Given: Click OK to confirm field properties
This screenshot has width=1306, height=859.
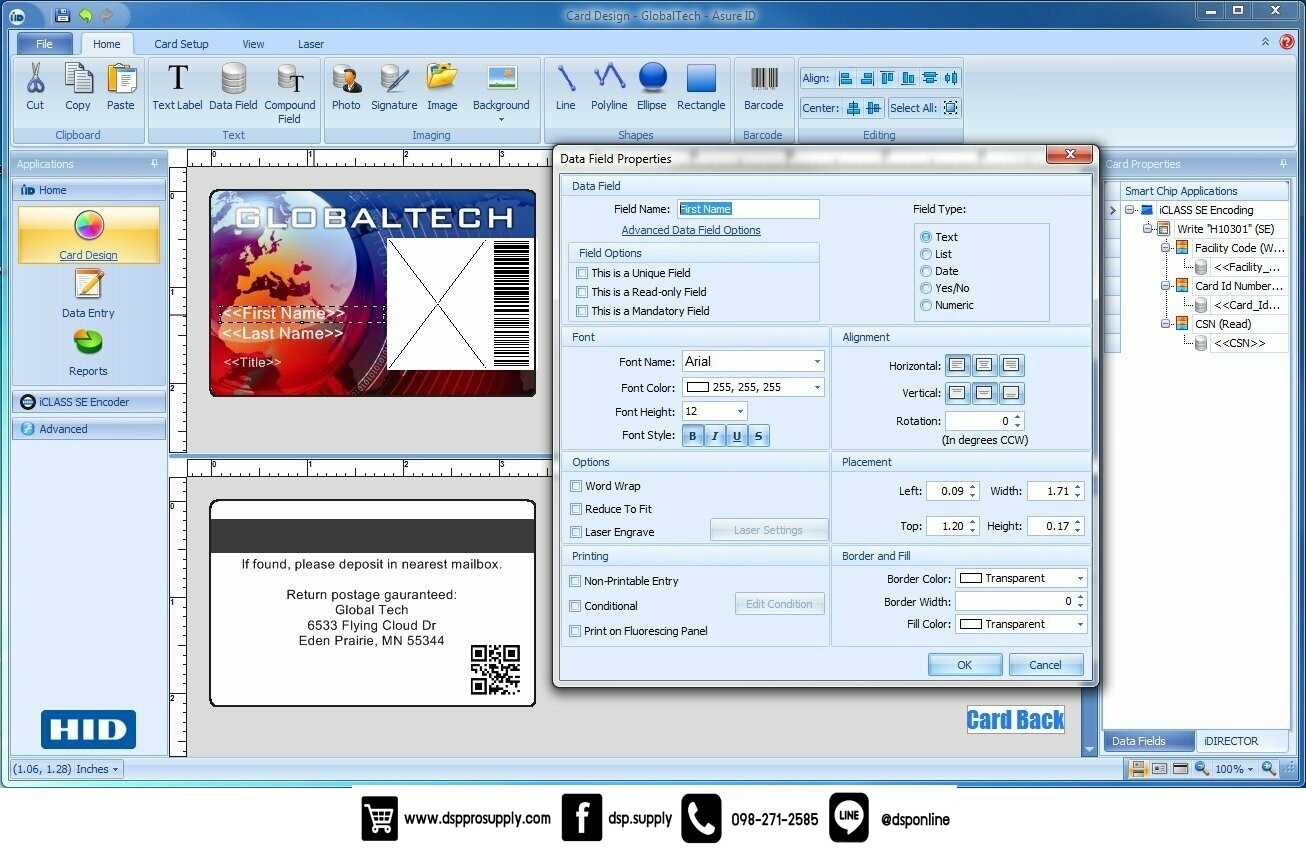Looking at the screenshot, I should click(964, 664).
